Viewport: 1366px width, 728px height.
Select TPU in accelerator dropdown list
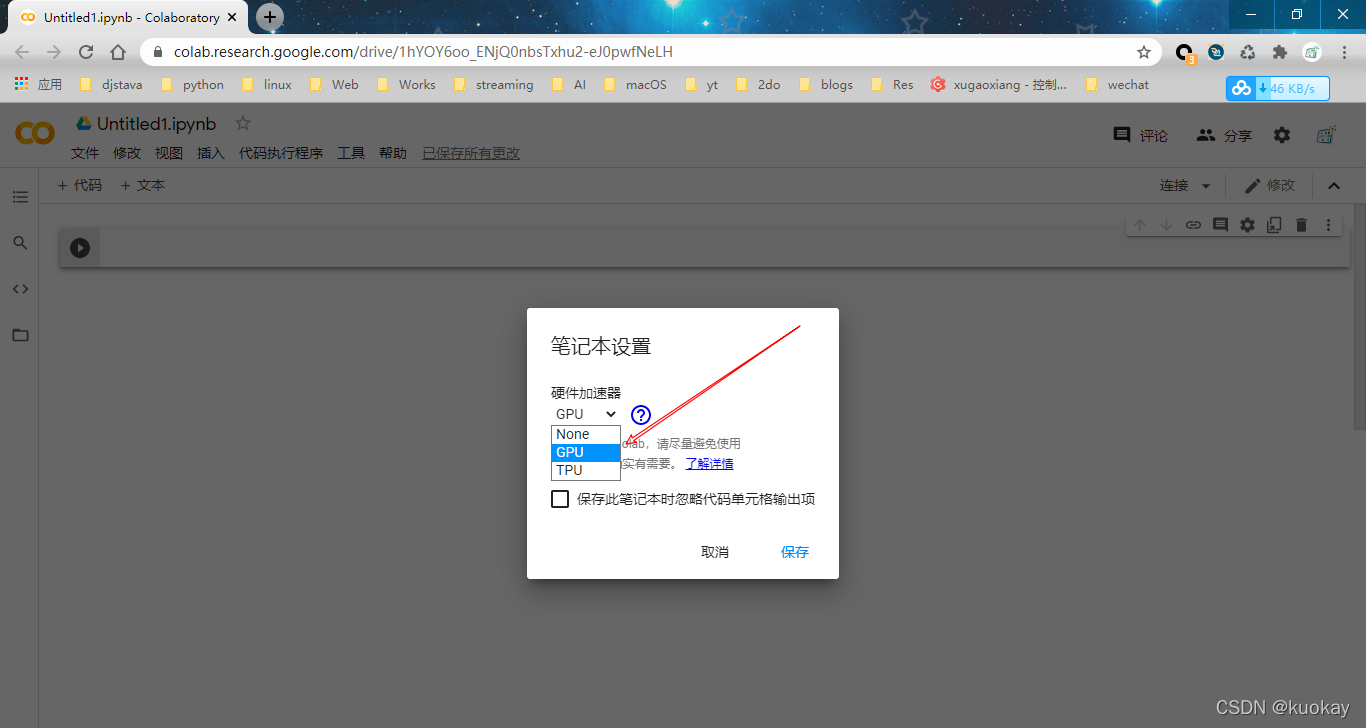pyautogui.click(x=585, y=470)
